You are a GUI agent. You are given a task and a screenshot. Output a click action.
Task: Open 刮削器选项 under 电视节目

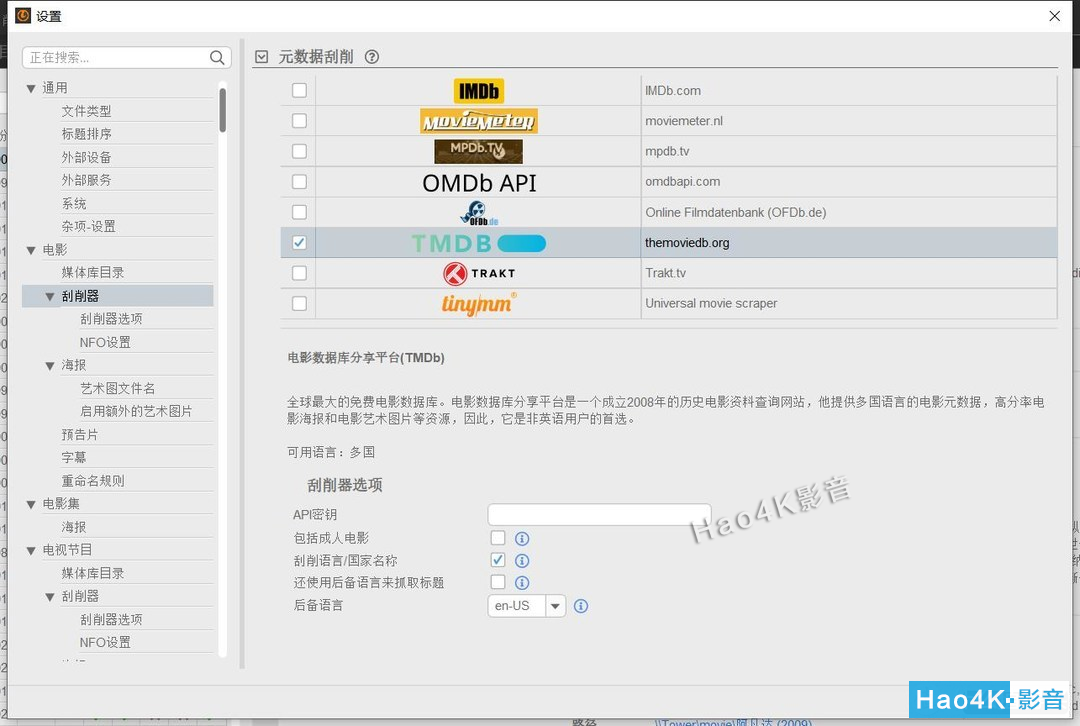pyautogui.click(x=111, y=619)
